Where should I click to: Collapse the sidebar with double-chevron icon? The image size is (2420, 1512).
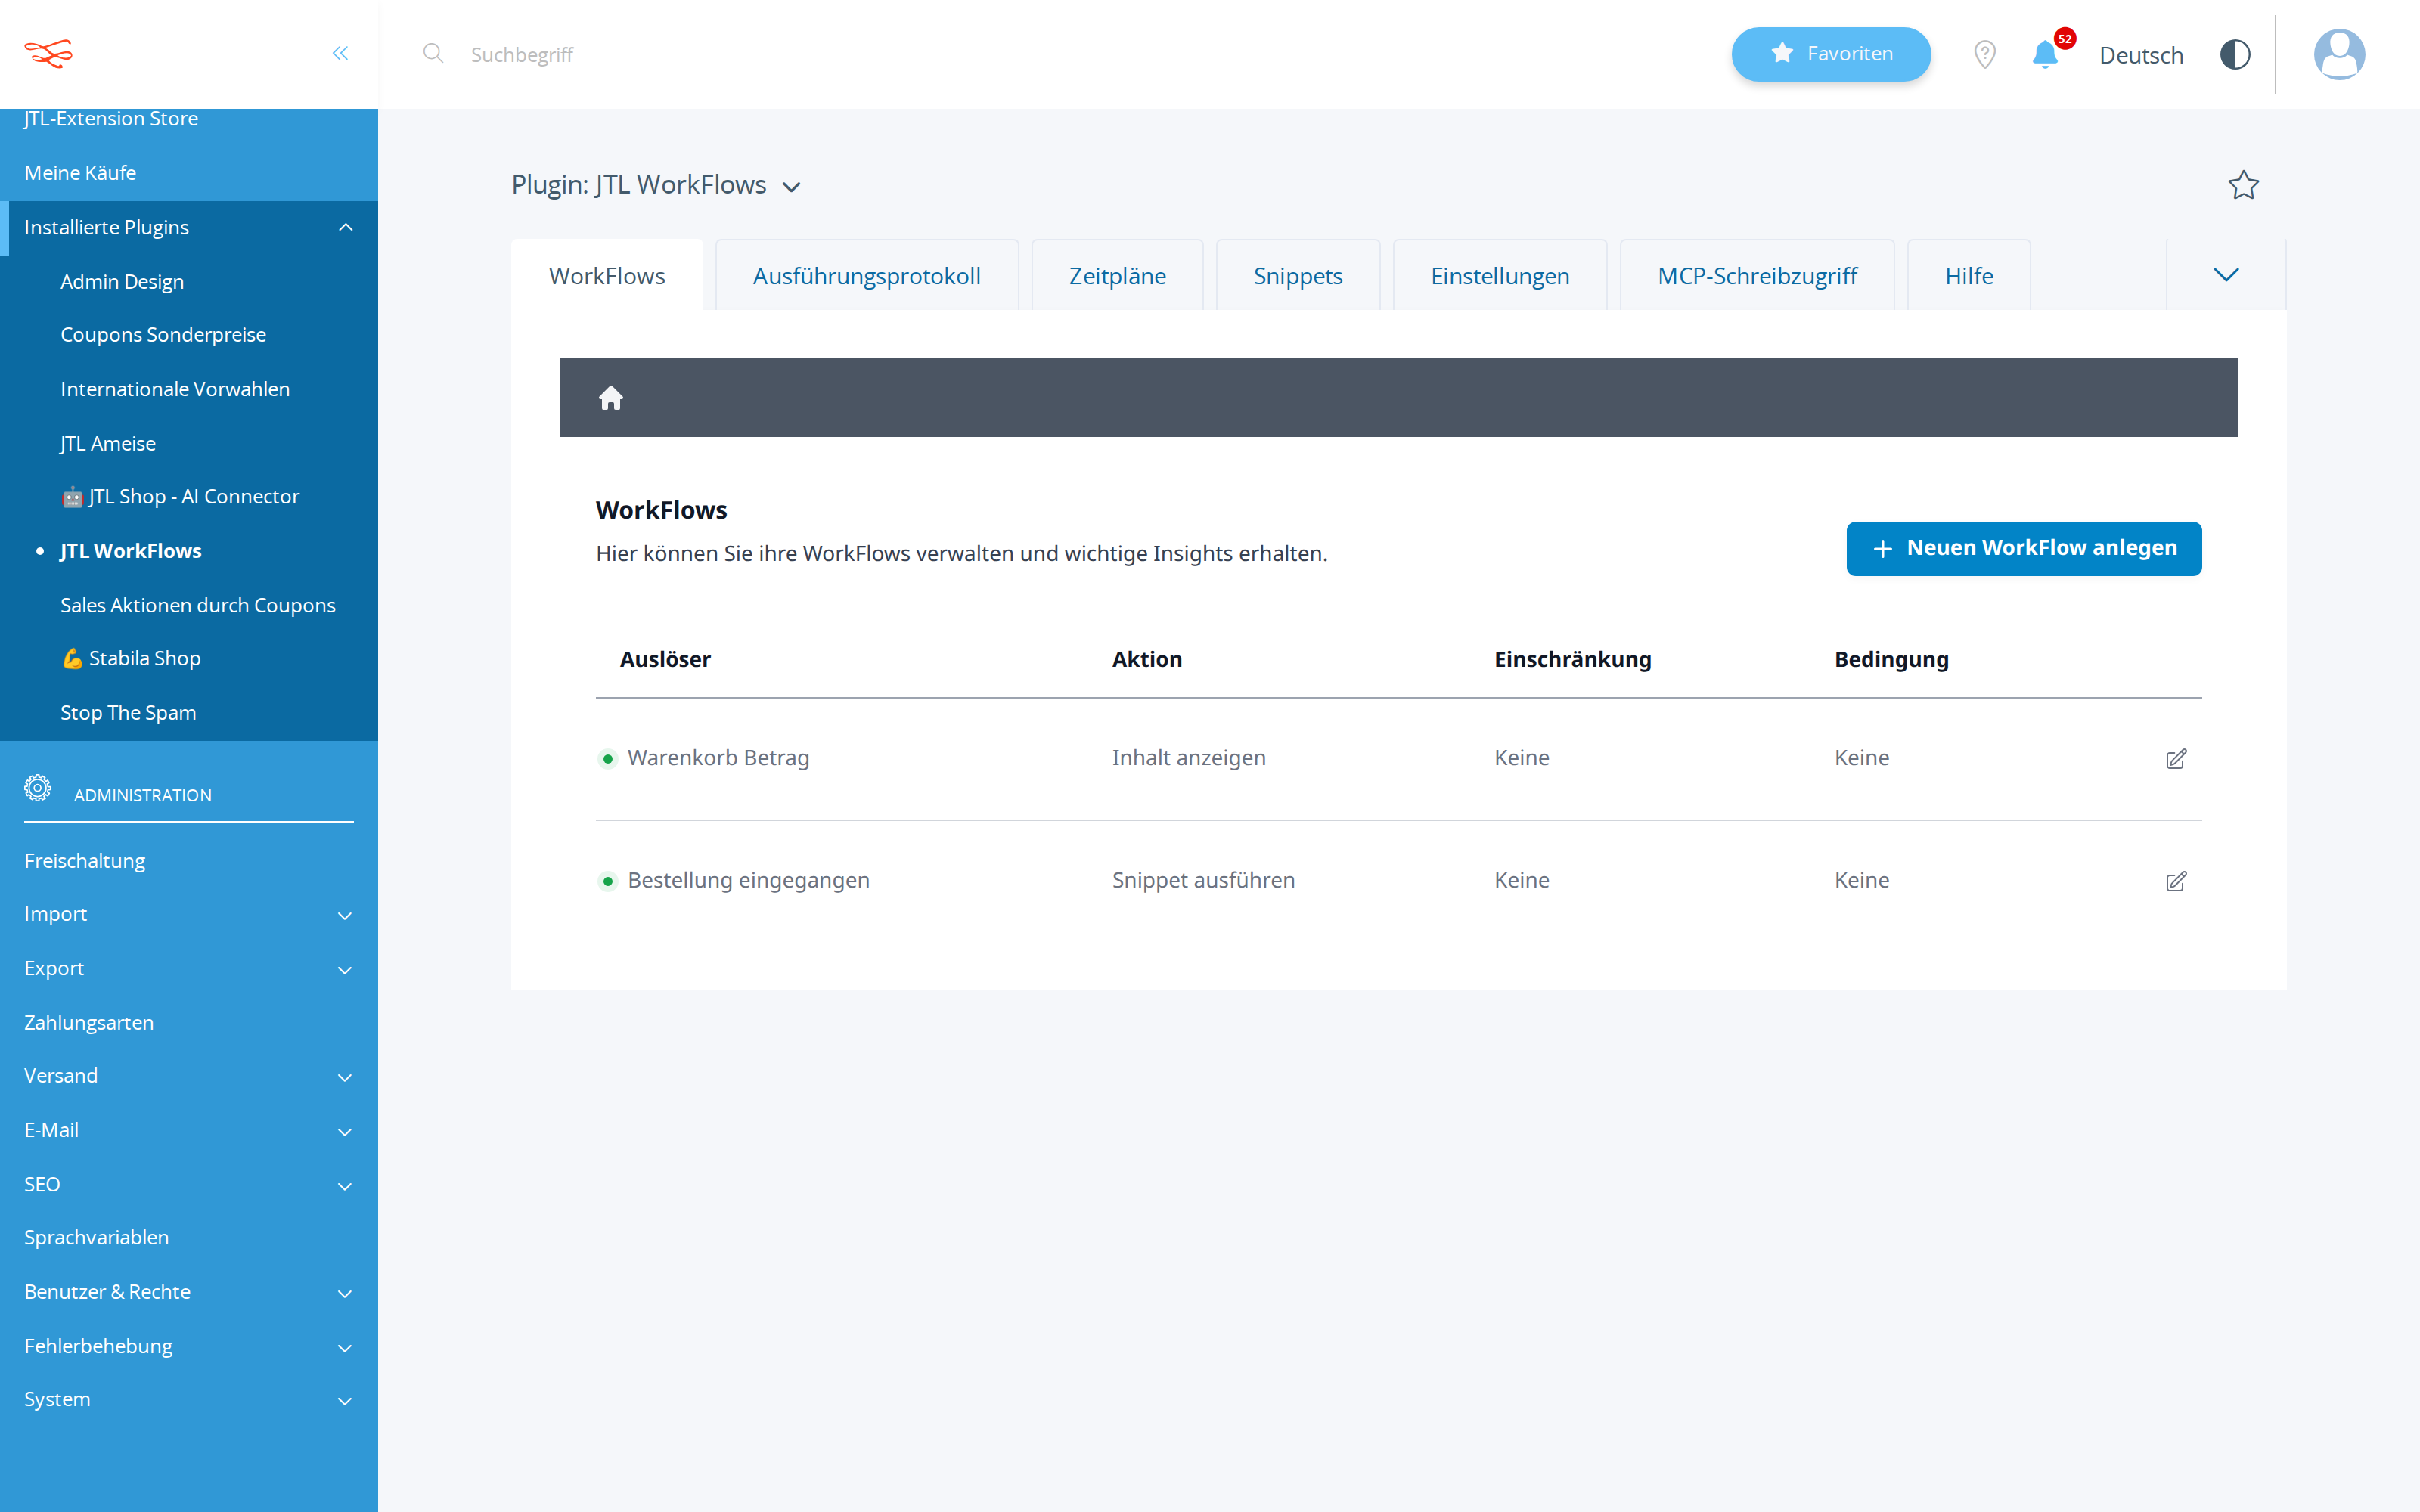coord(340,53)
